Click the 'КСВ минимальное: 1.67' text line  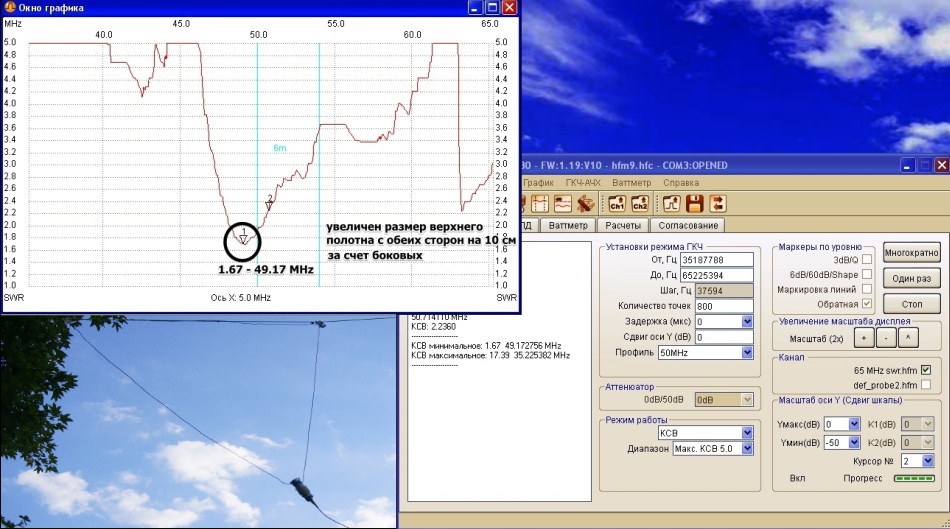[487, 345]
